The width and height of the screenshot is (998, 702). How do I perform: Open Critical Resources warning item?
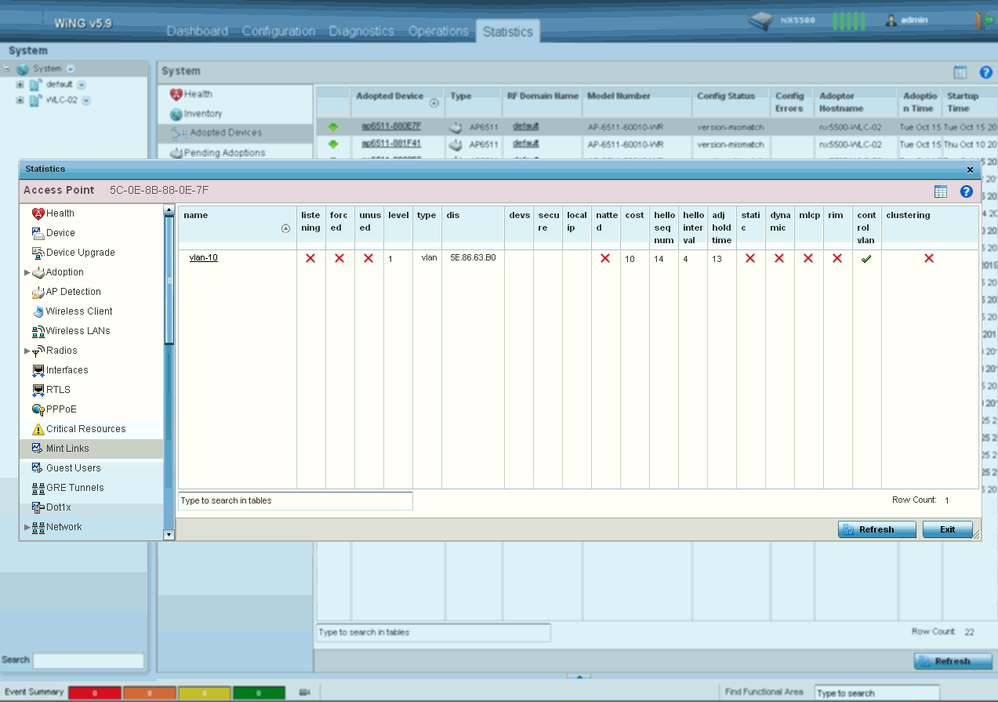pos(85,429)
